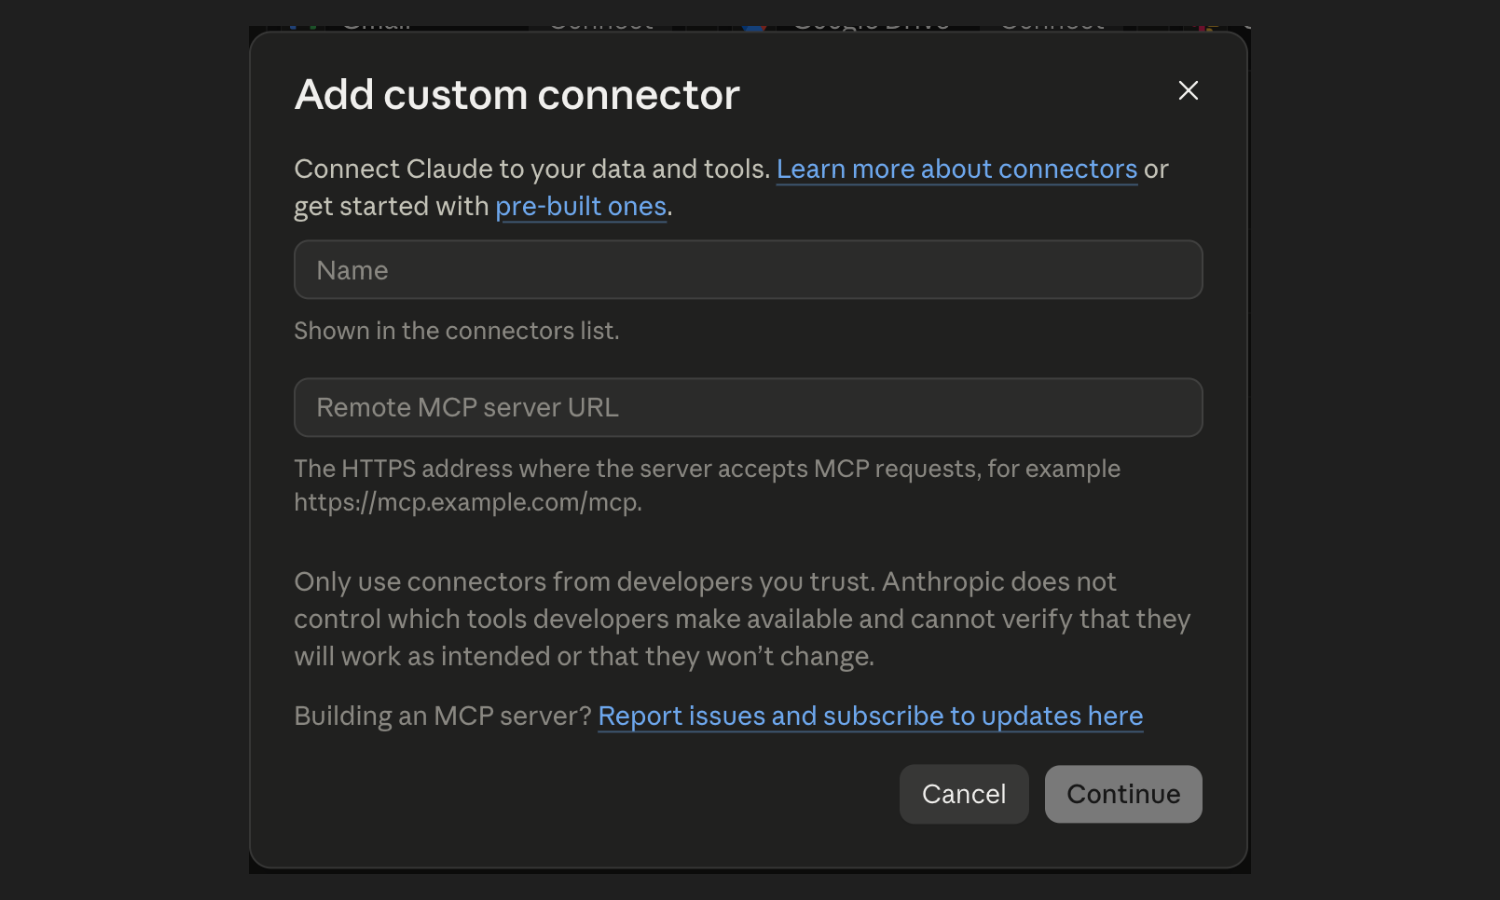Follow the pre-built ones link
This screenshot has height=900, width=1500.
pos(581,206)
